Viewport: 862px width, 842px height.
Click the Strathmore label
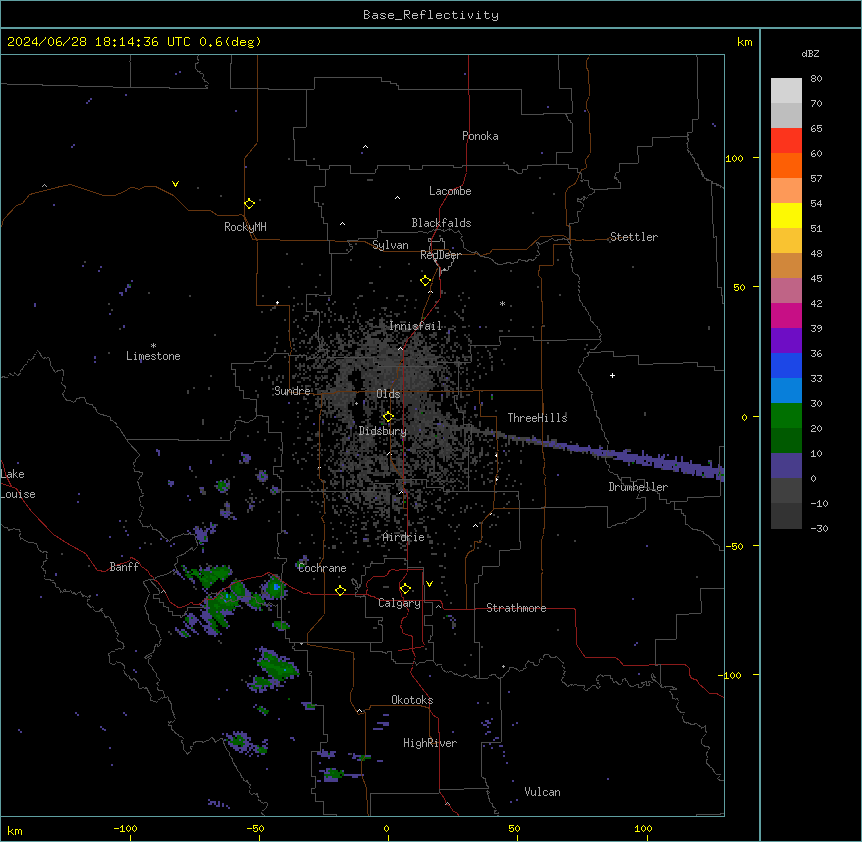(516, 608)
